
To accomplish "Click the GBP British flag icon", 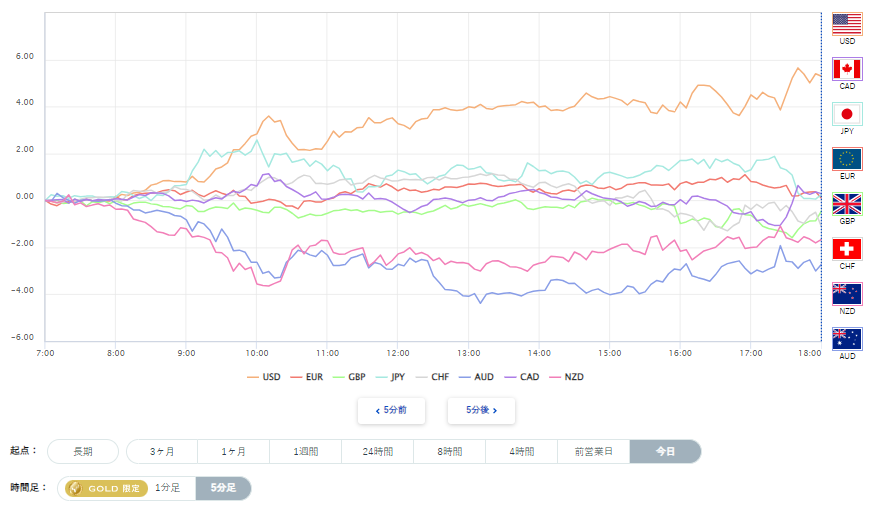I will (847, 204).
